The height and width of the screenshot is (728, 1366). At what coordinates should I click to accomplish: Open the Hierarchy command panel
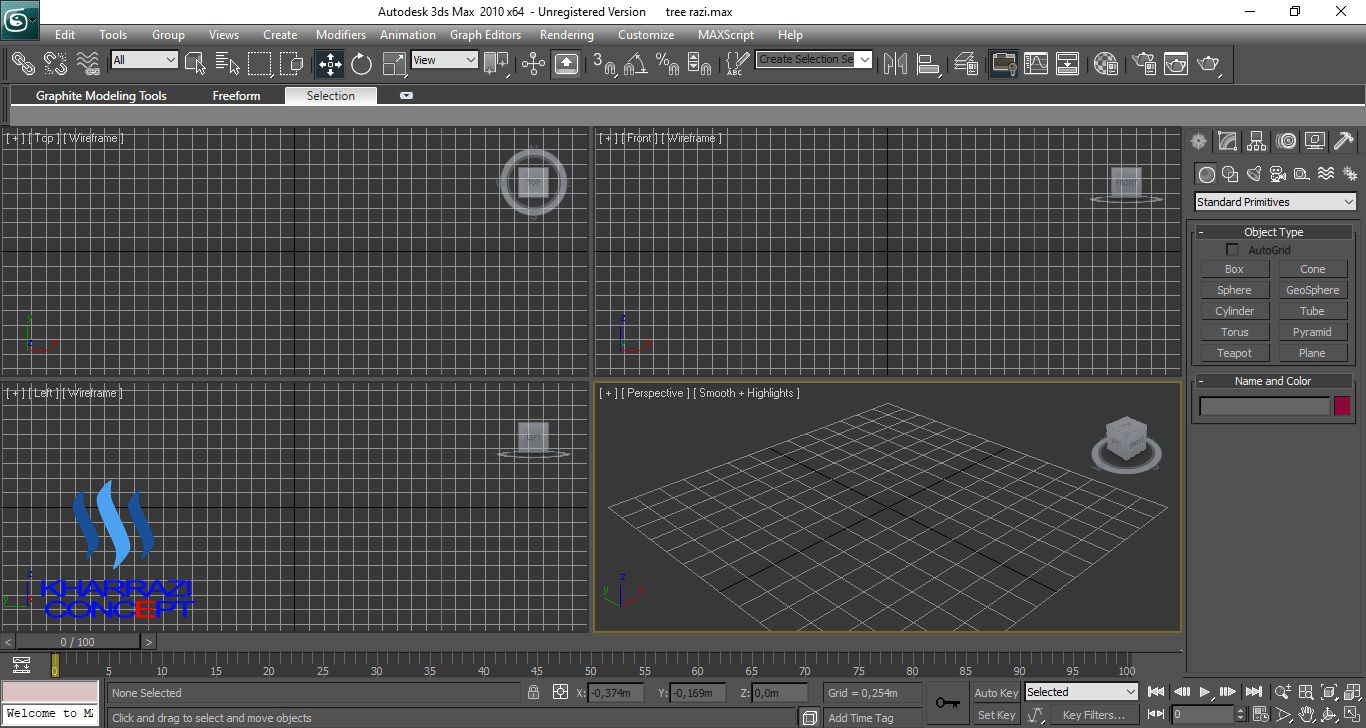point(1256,141)
